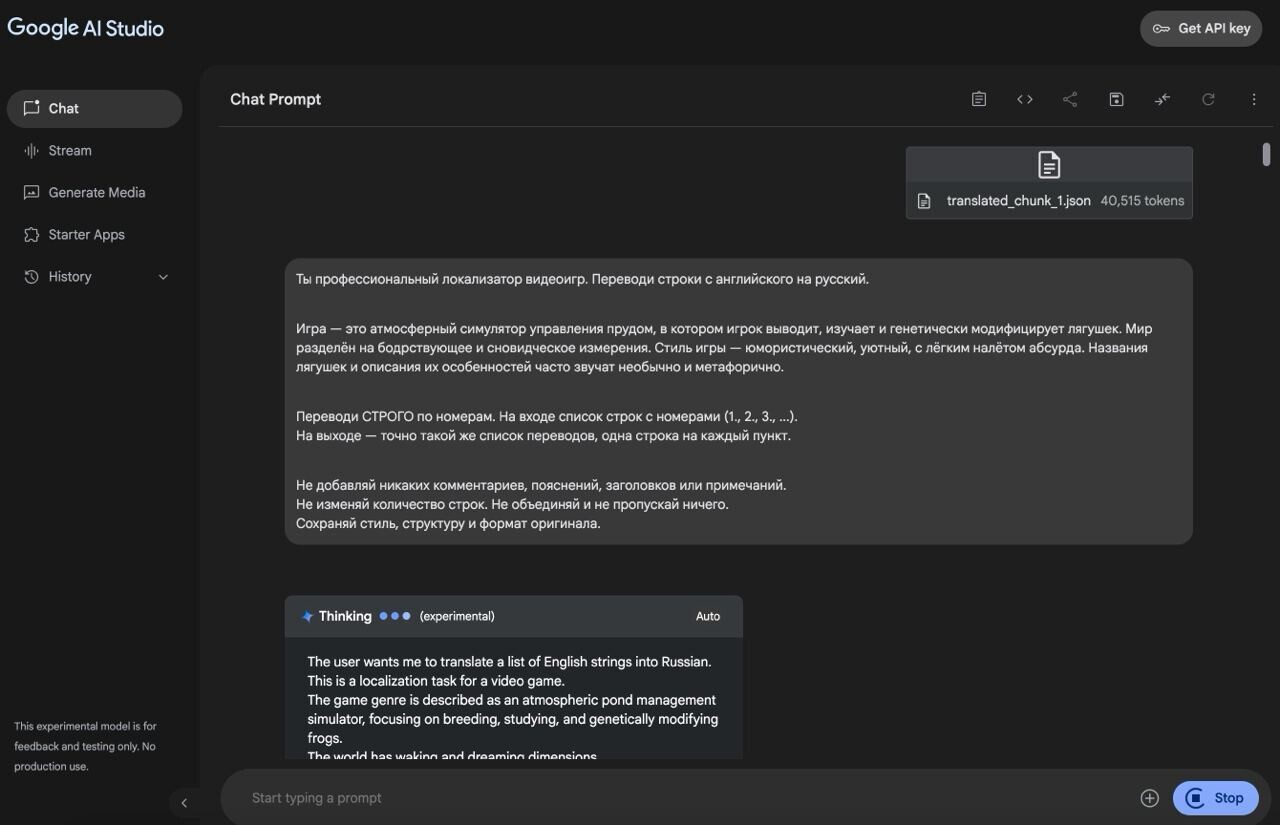
Task: Go to the Stream section
Action: (x=70, y=151)
